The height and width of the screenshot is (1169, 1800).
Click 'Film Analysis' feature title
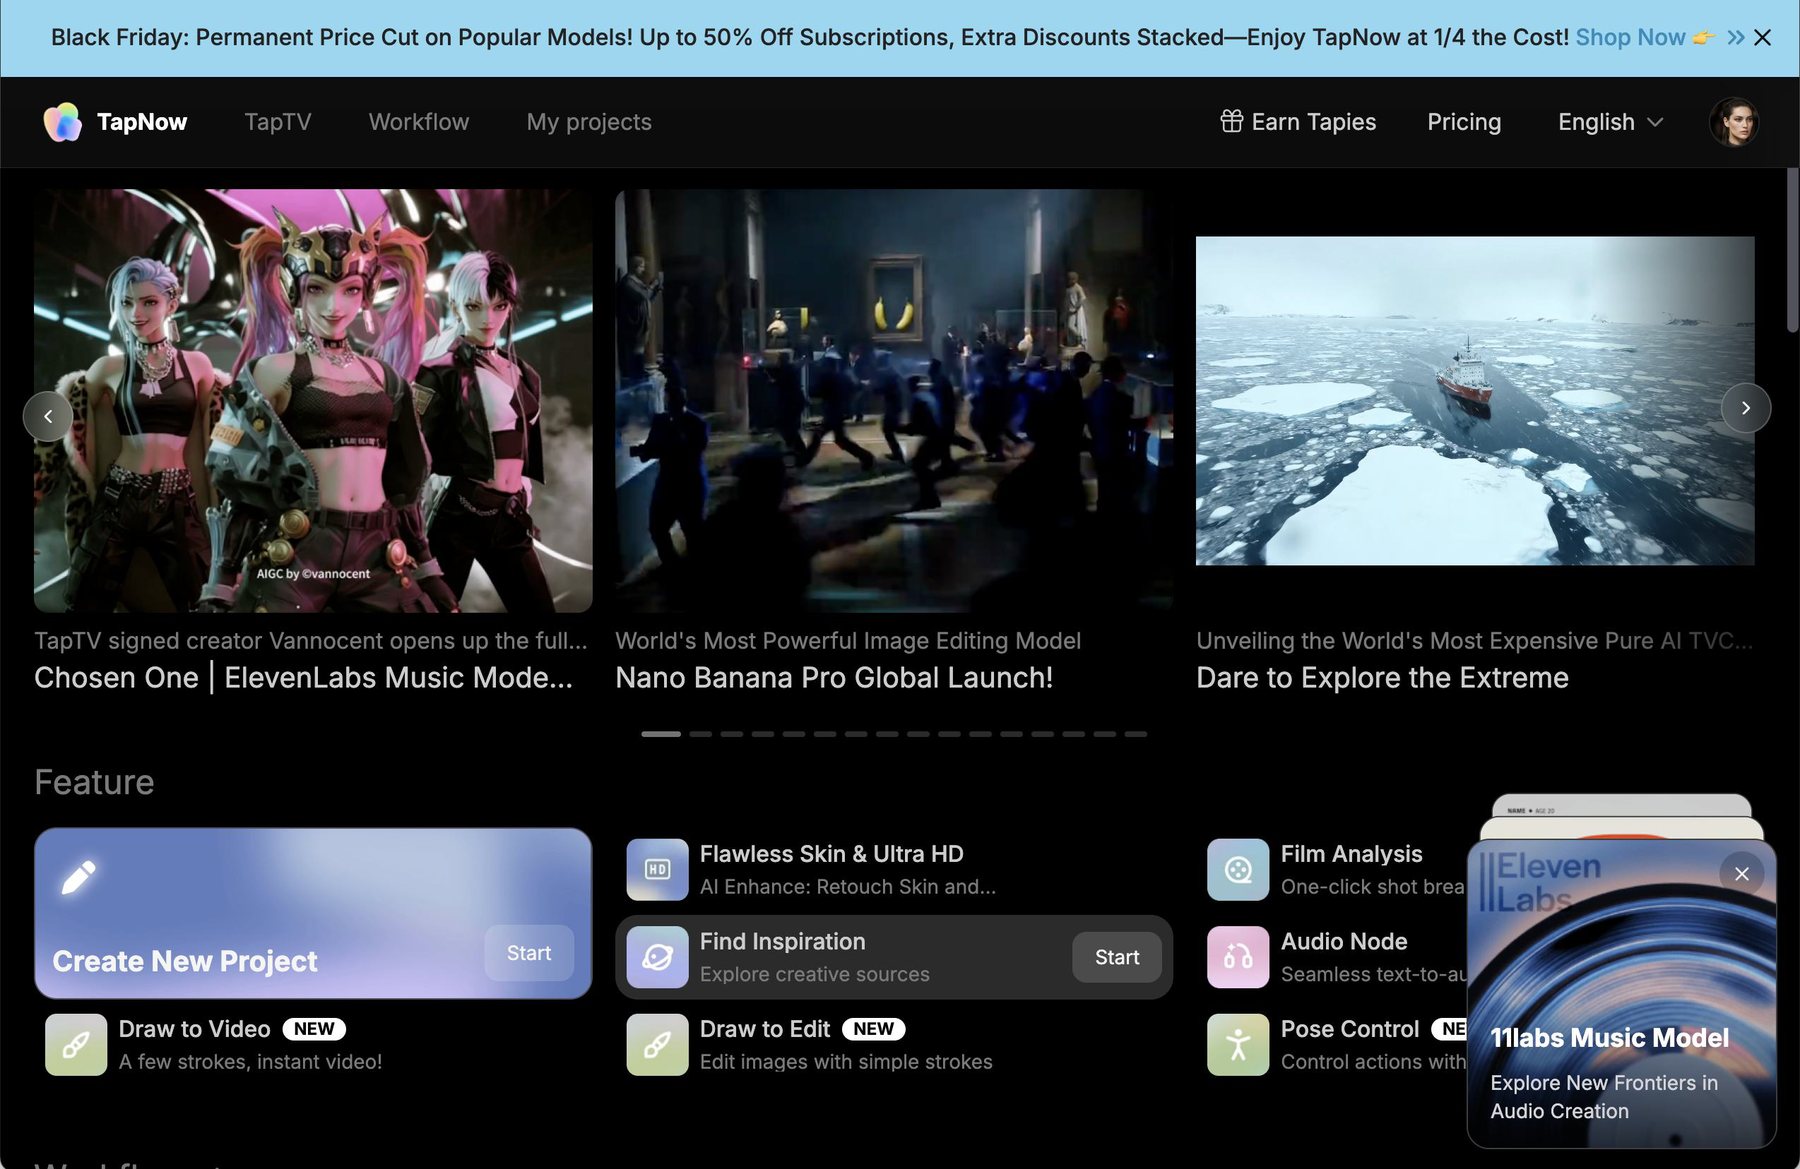pyautogui.click(x=1351, y=854)
